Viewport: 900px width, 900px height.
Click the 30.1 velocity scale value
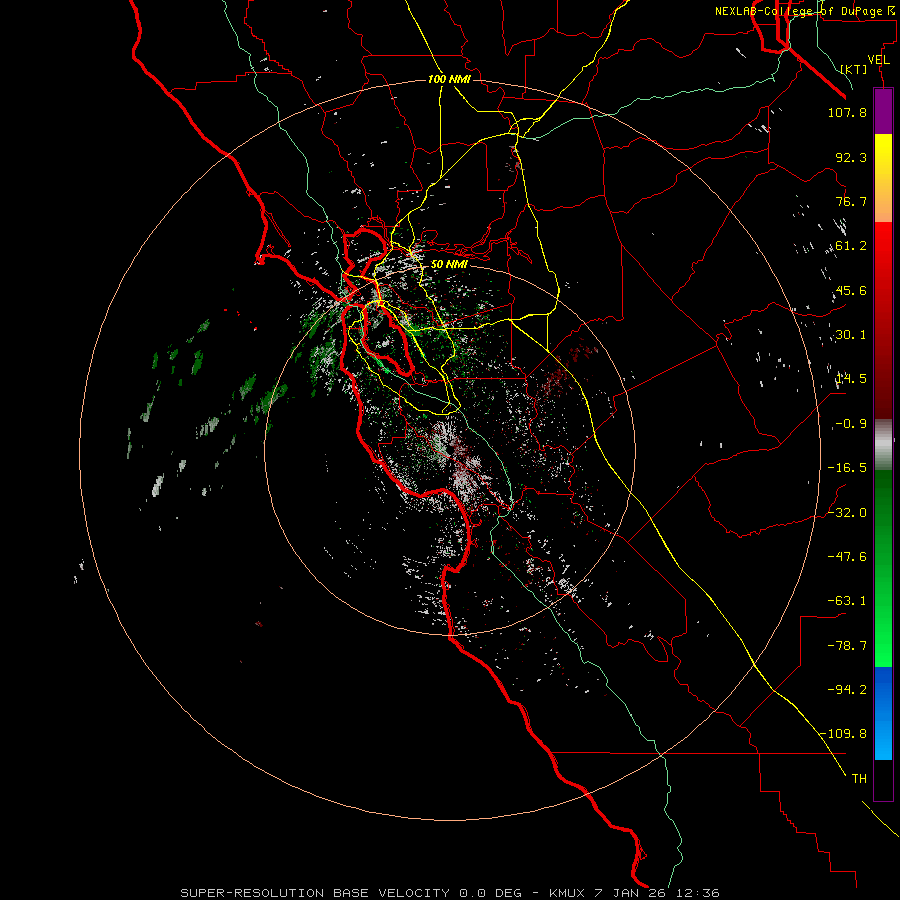click(x=851, y=335)
